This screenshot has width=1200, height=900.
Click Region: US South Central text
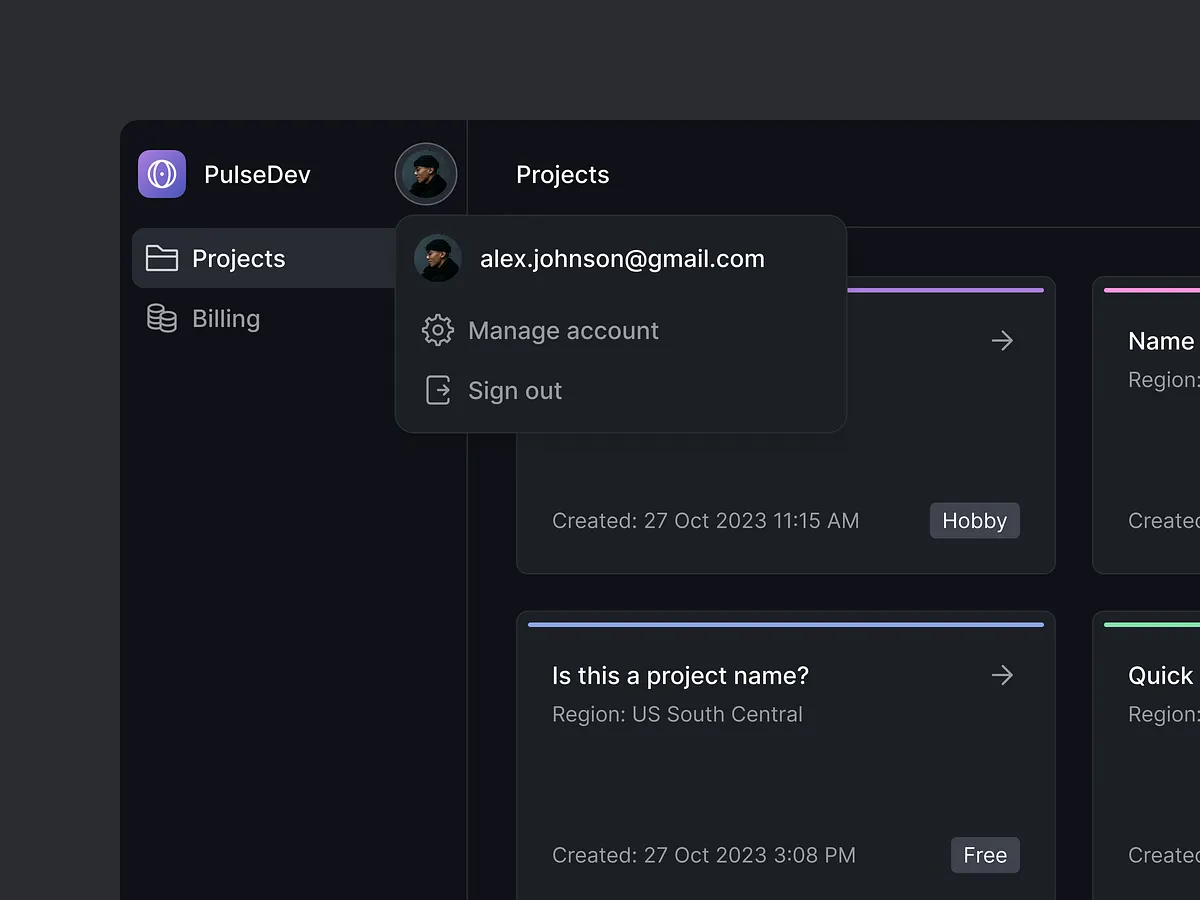click(677, 714)
